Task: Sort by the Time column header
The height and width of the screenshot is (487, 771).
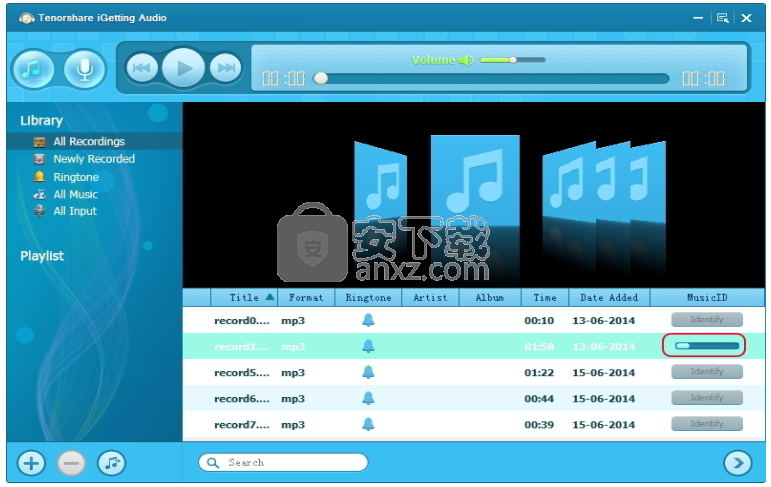Action: pos(545,298)
